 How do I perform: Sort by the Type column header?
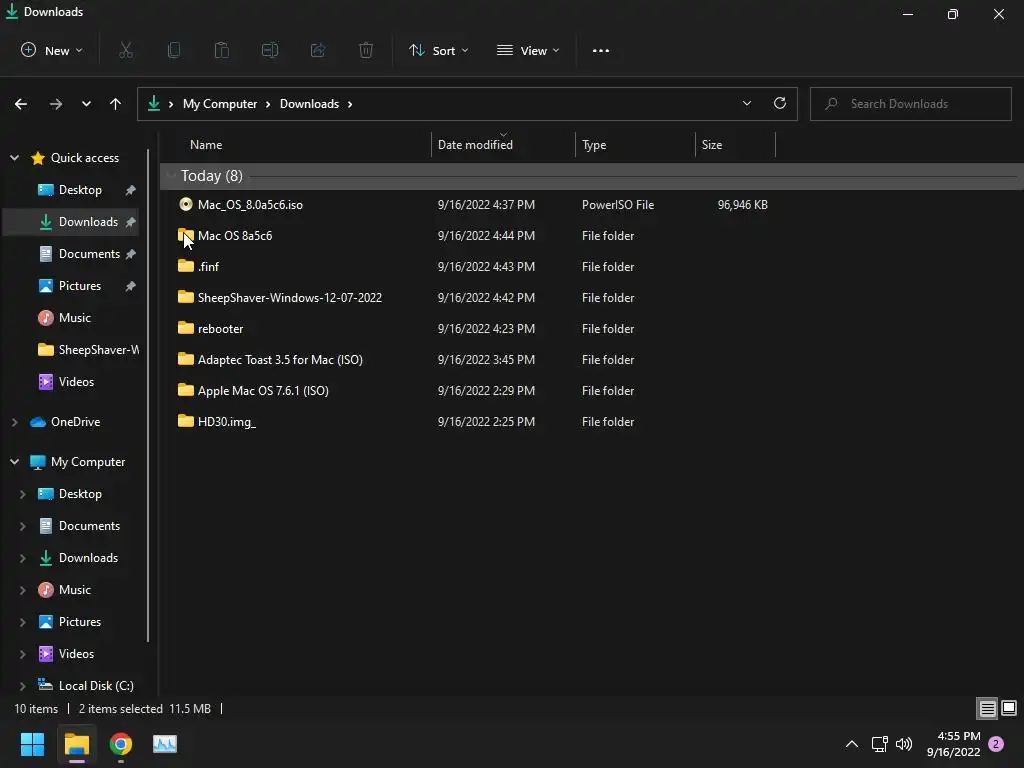pyautogui.click(x=594, y=145)
